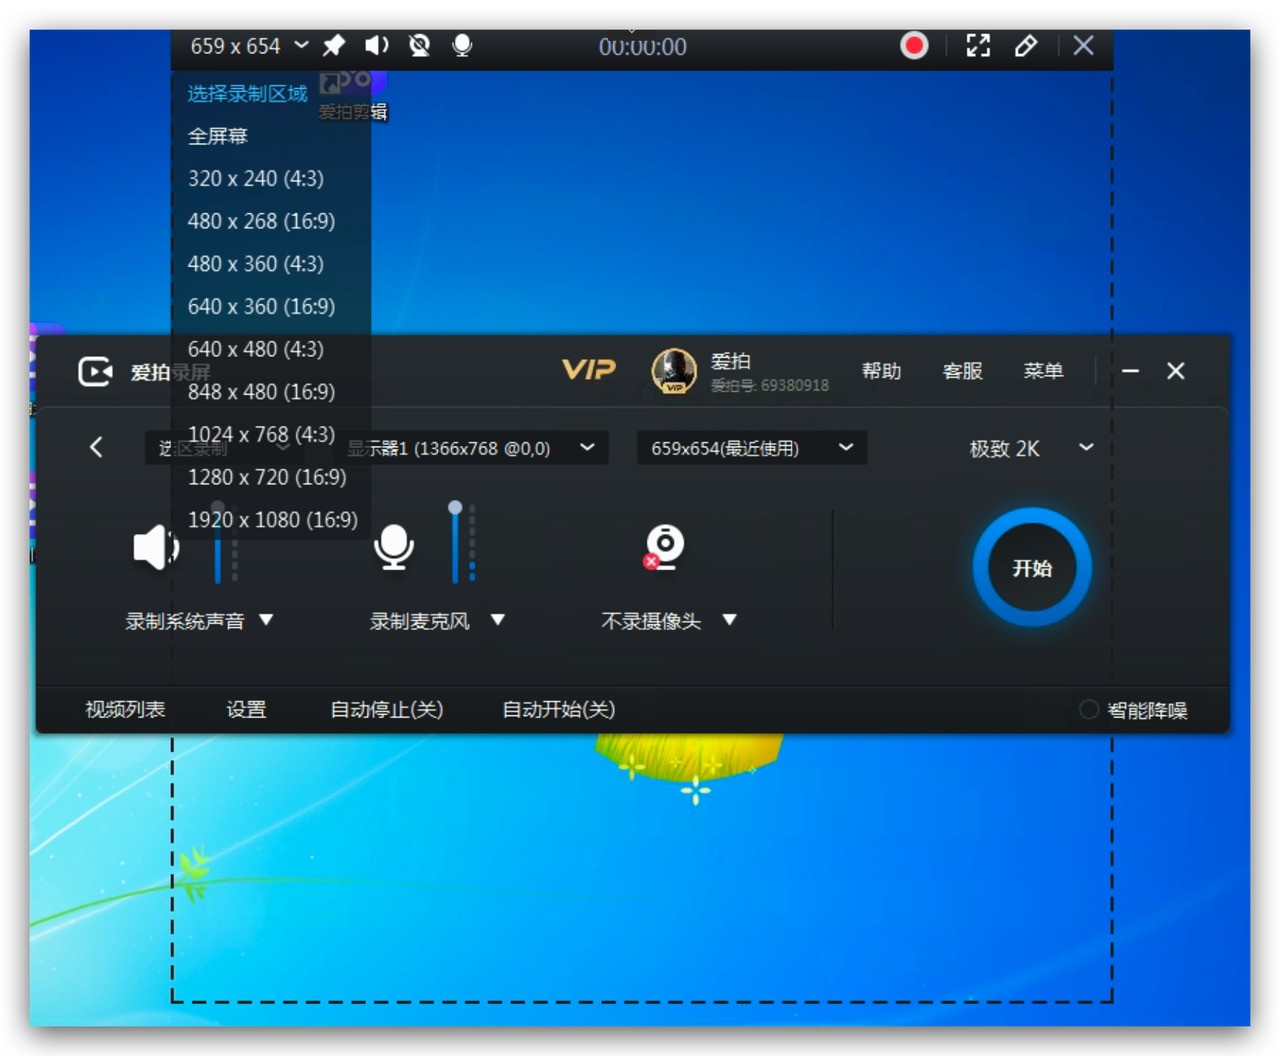The width and height of the screenshot is (1280, 1056).
Task: Click the 00:00:00 recording timer
Action: tap(642, 47)
